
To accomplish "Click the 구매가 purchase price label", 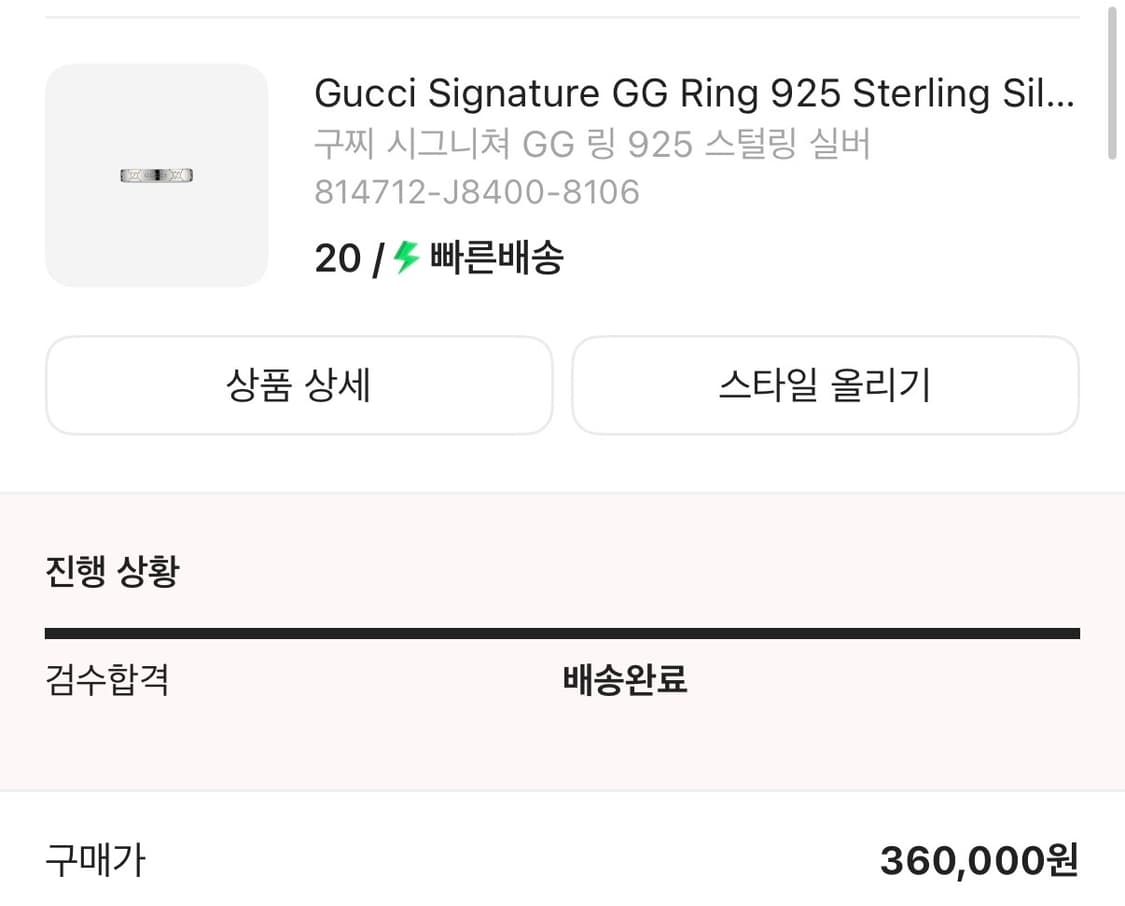I will 94,859.
